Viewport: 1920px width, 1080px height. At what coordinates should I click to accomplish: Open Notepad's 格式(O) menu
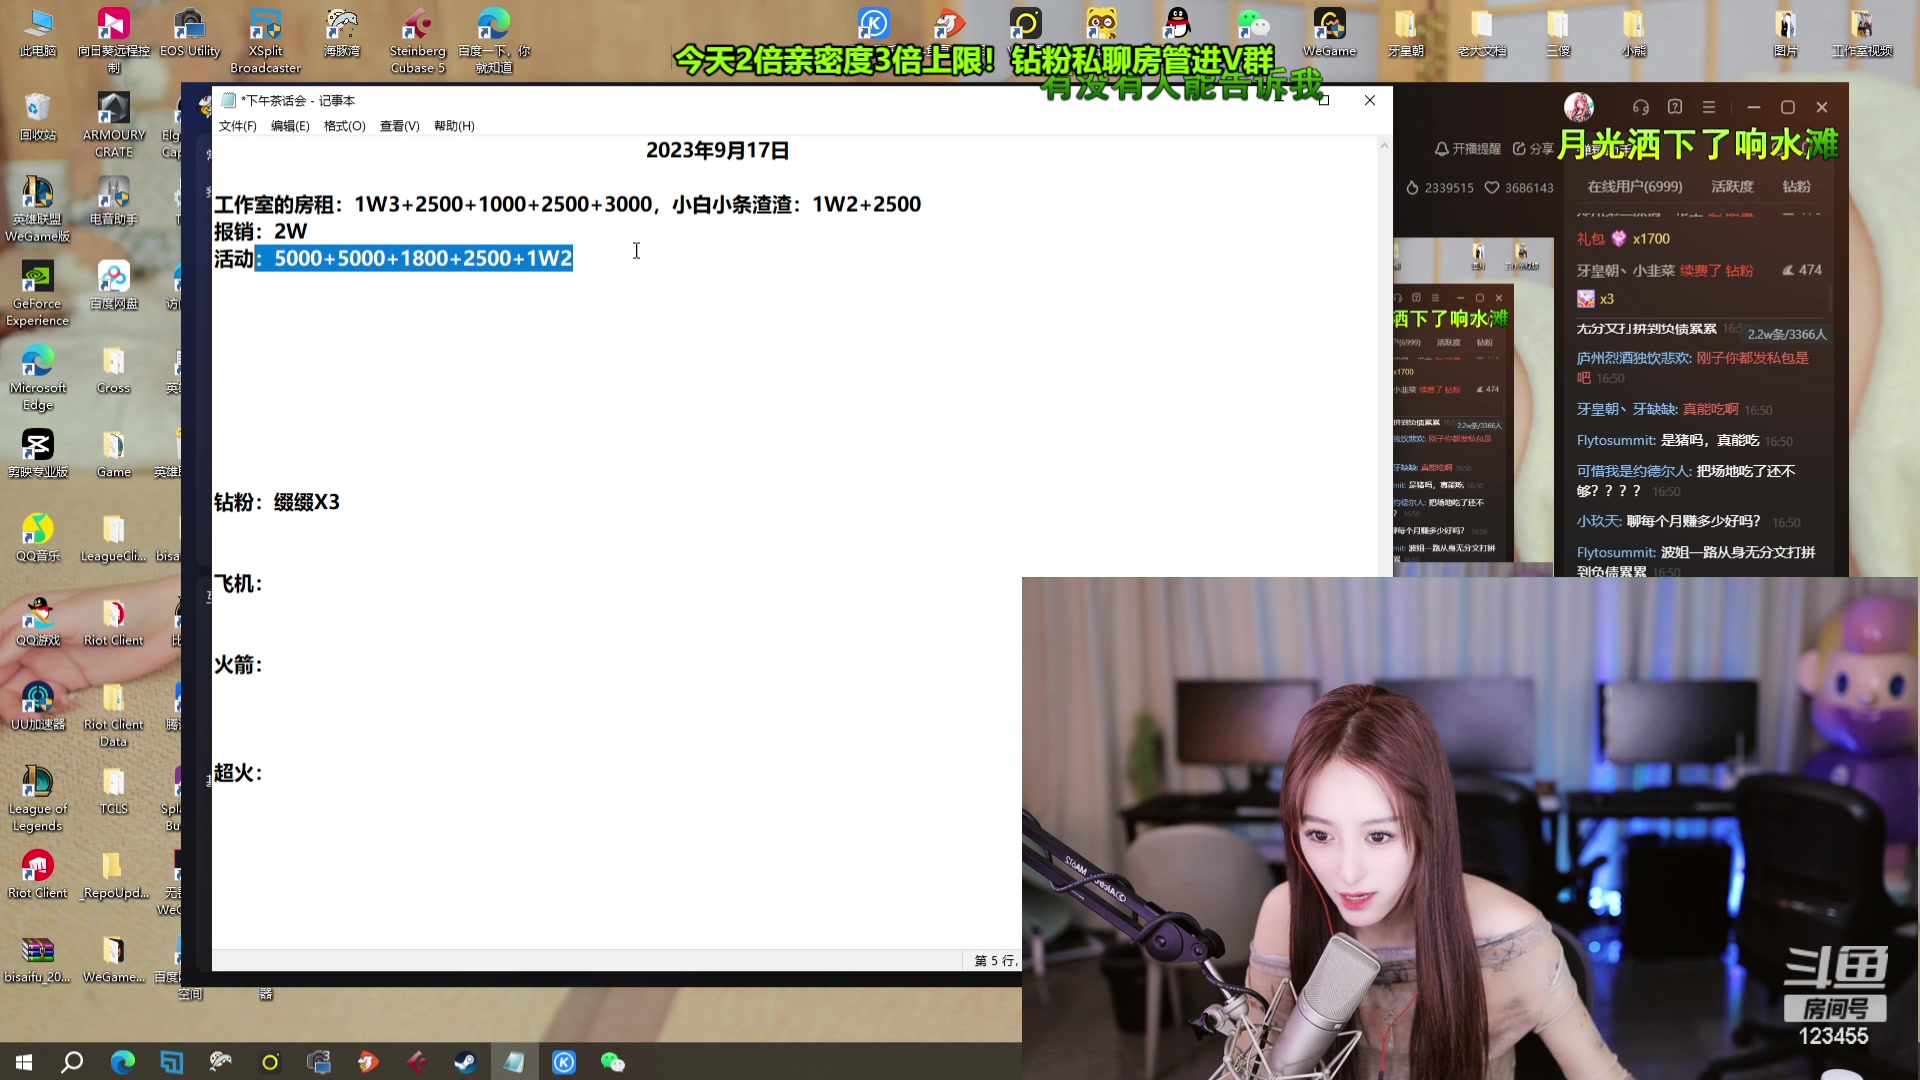point(344,126)
